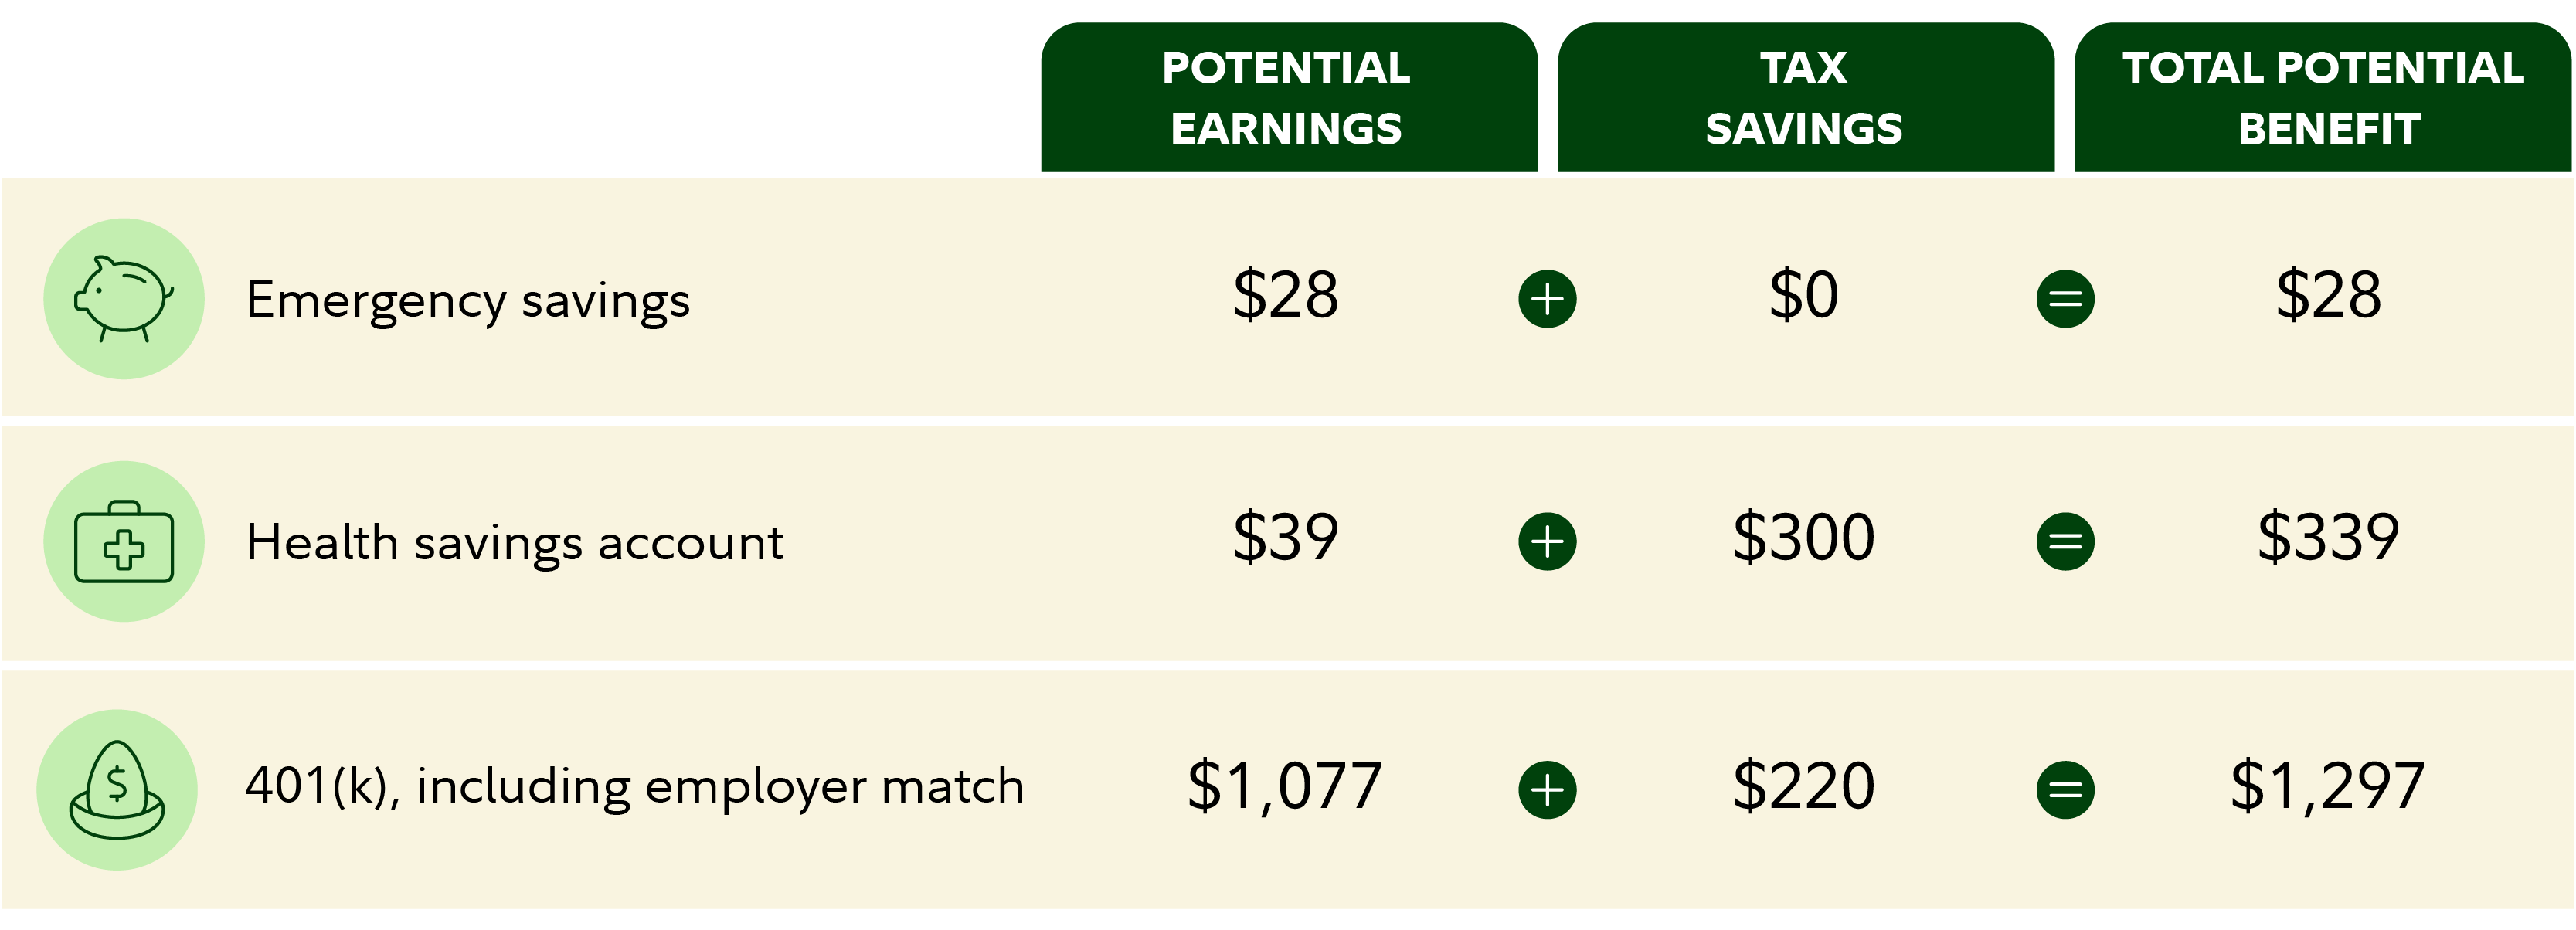Click the nest egg dollar icon

tap(117, 789)
